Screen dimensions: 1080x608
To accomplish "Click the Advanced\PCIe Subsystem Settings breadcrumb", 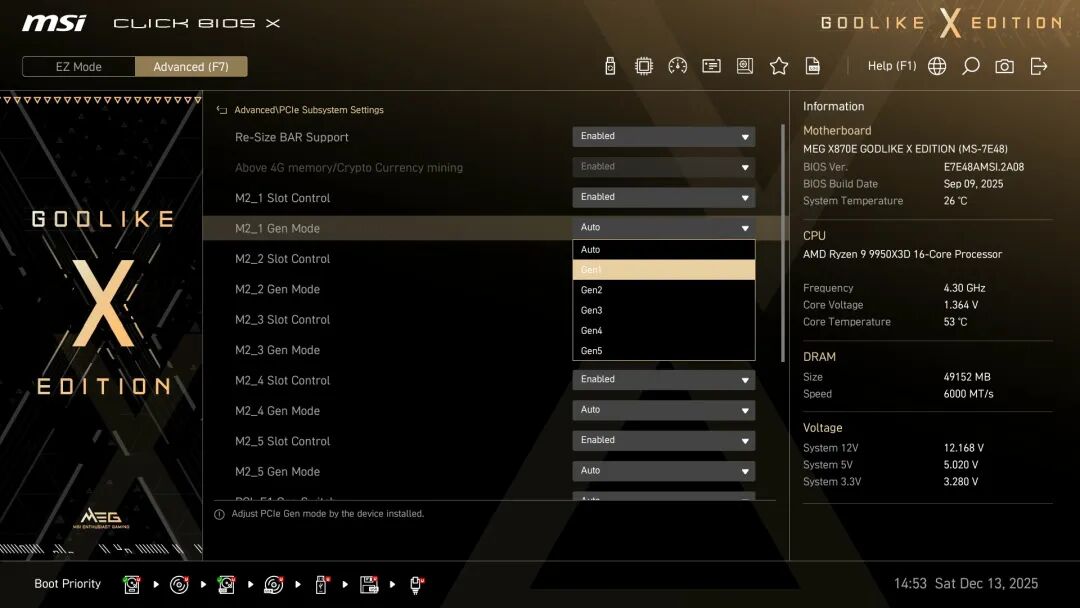I will [x=309, y=110].
